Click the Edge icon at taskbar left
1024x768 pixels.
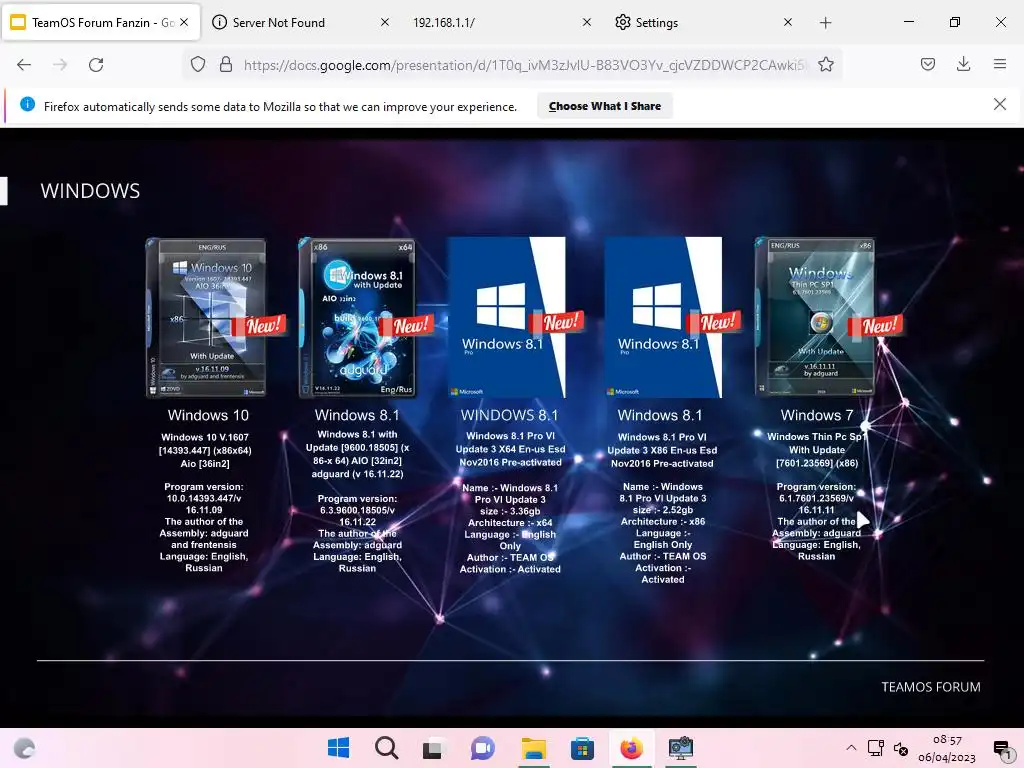click(25, 748)
